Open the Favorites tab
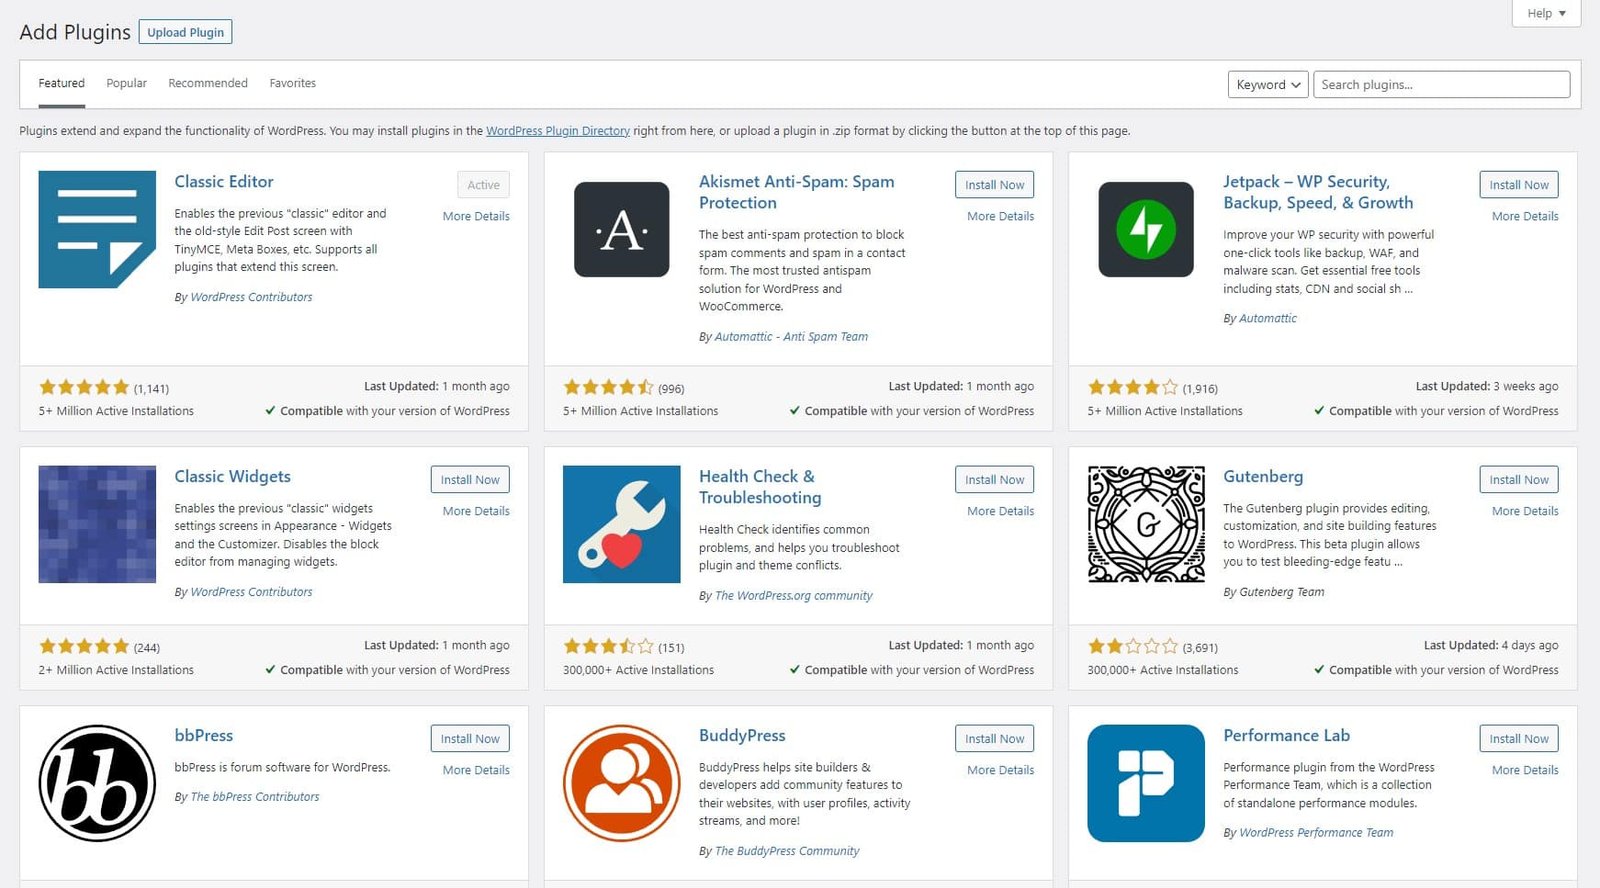Screen dimensions: 1600x888 (292, 83)
